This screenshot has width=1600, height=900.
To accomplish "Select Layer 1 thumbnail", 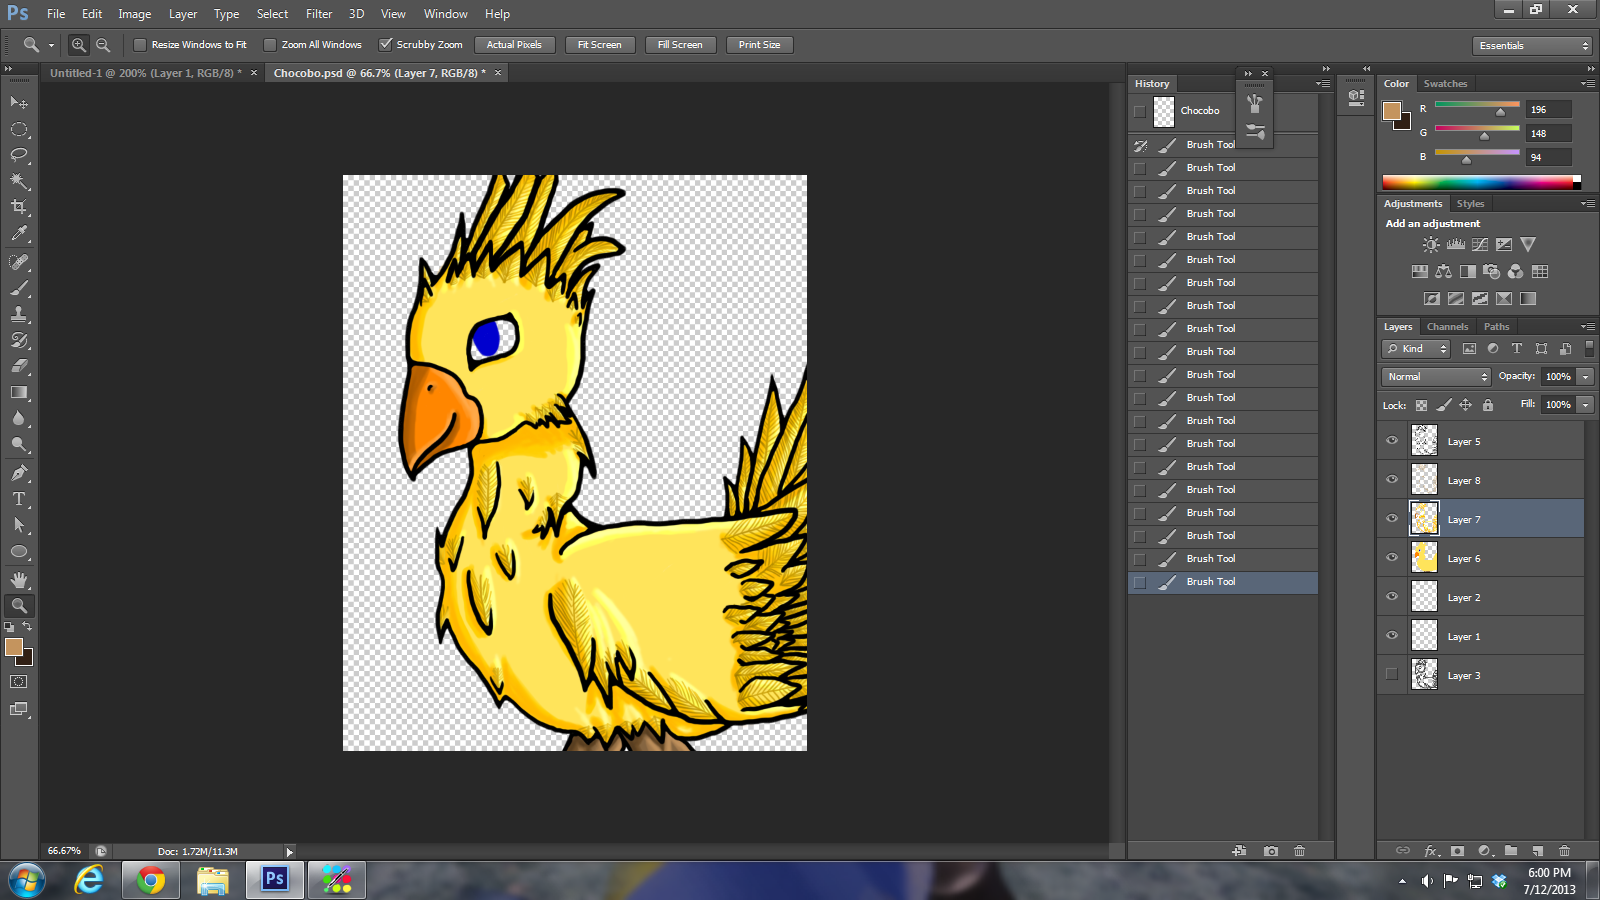I will [x=1424, y=635].
